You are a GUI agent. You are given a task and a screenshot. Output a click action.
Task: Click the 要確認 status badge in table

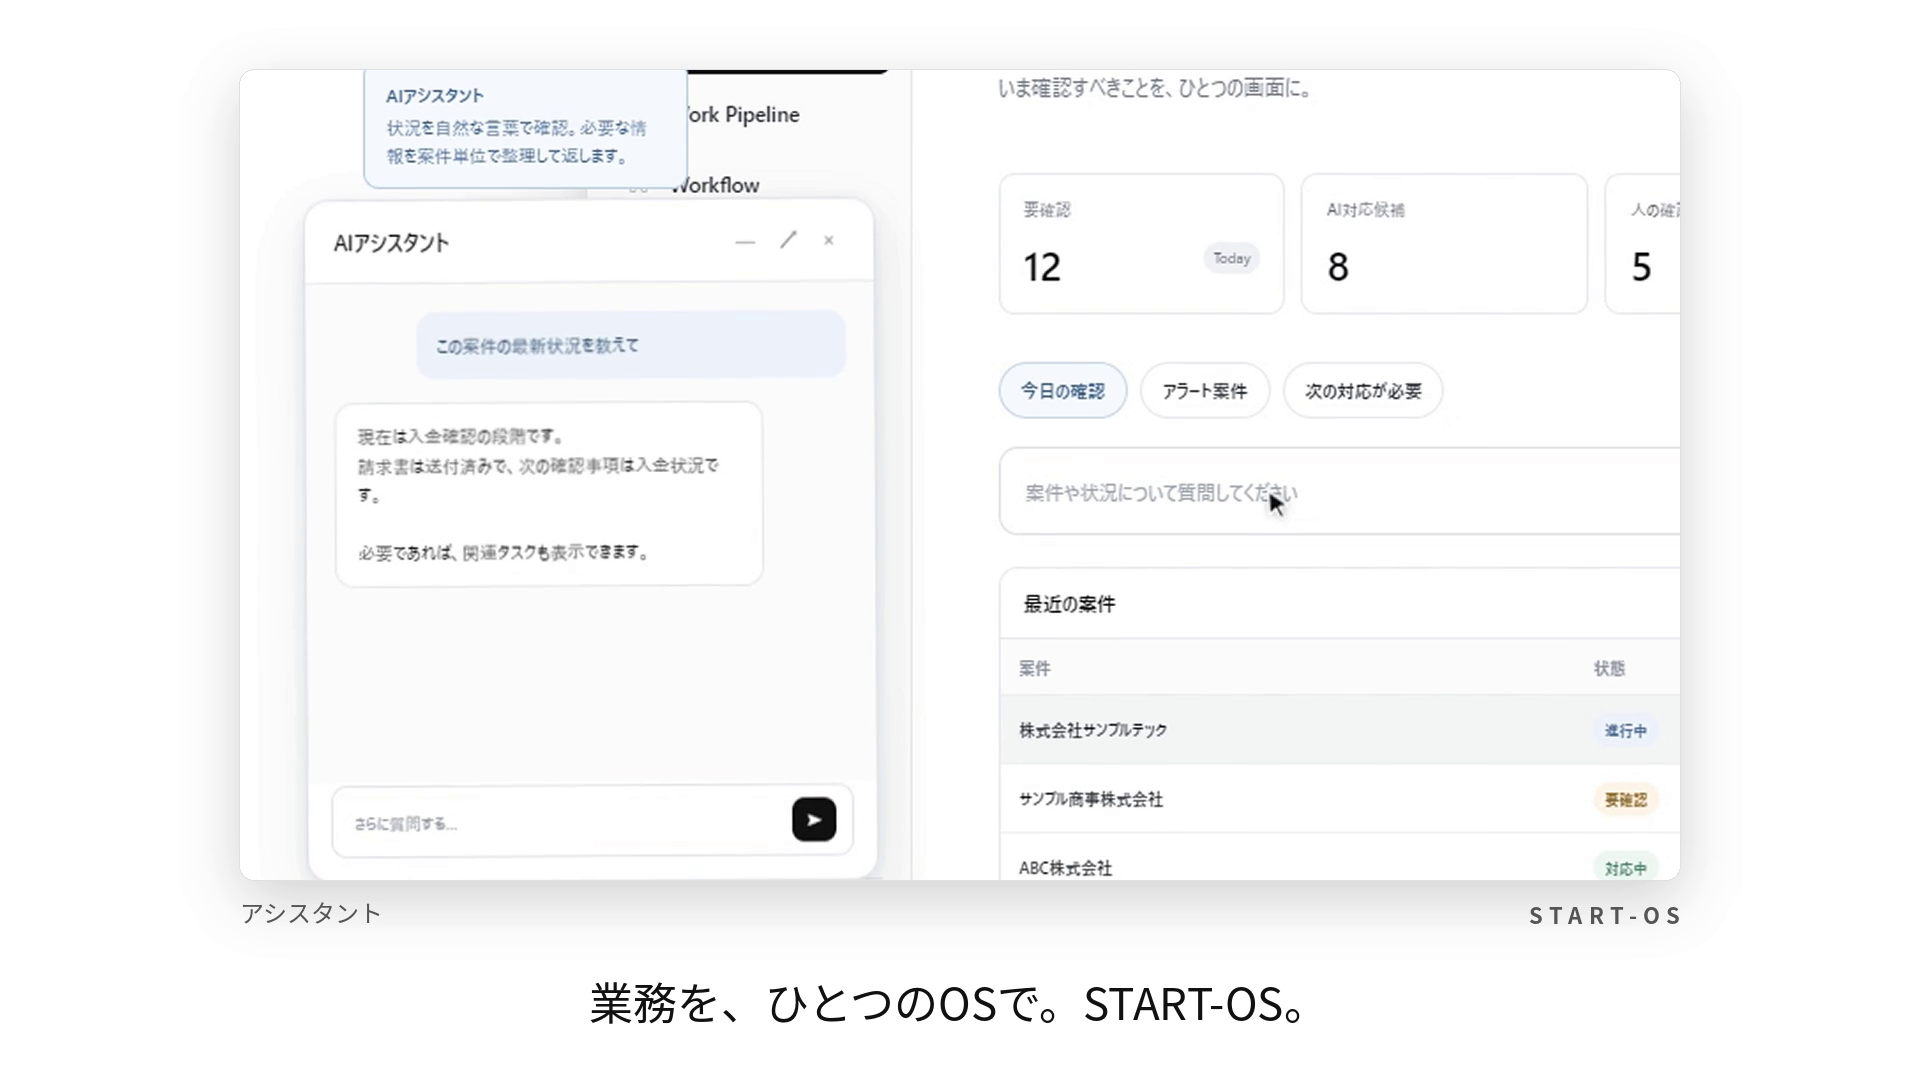pyautogui.click(x=1625, y=799)
